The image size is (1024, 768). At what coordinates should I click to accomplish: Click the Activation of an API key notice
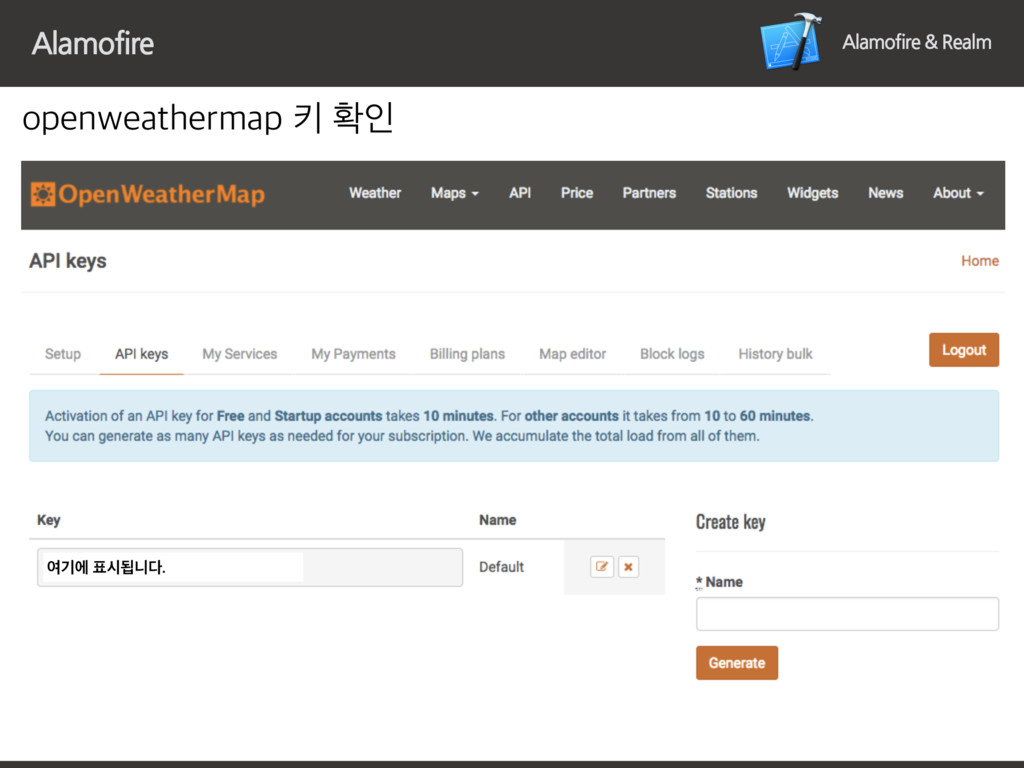(514, 426)
